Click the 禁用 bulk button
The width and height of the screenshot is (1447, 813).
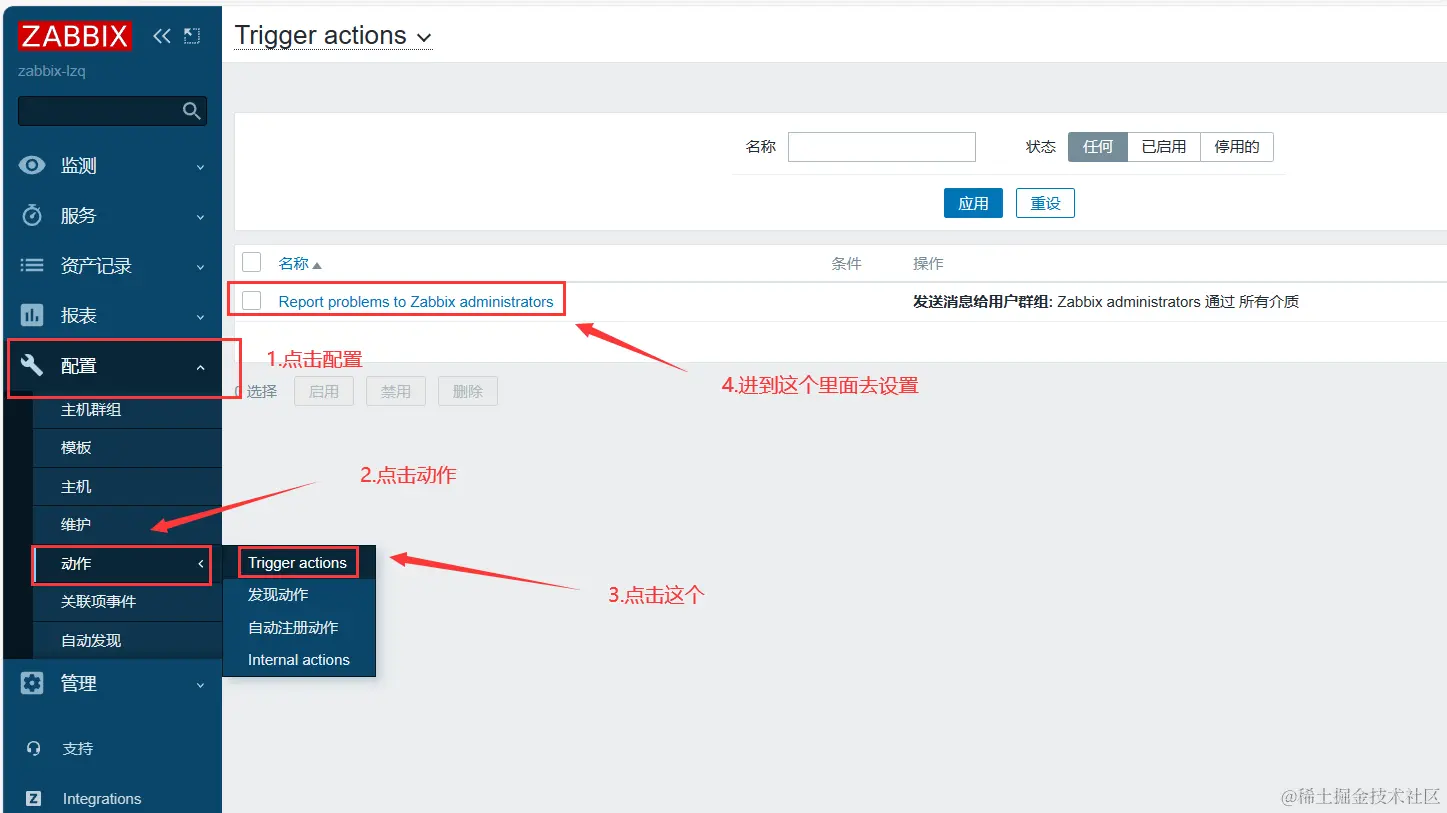tap(396, 391)
